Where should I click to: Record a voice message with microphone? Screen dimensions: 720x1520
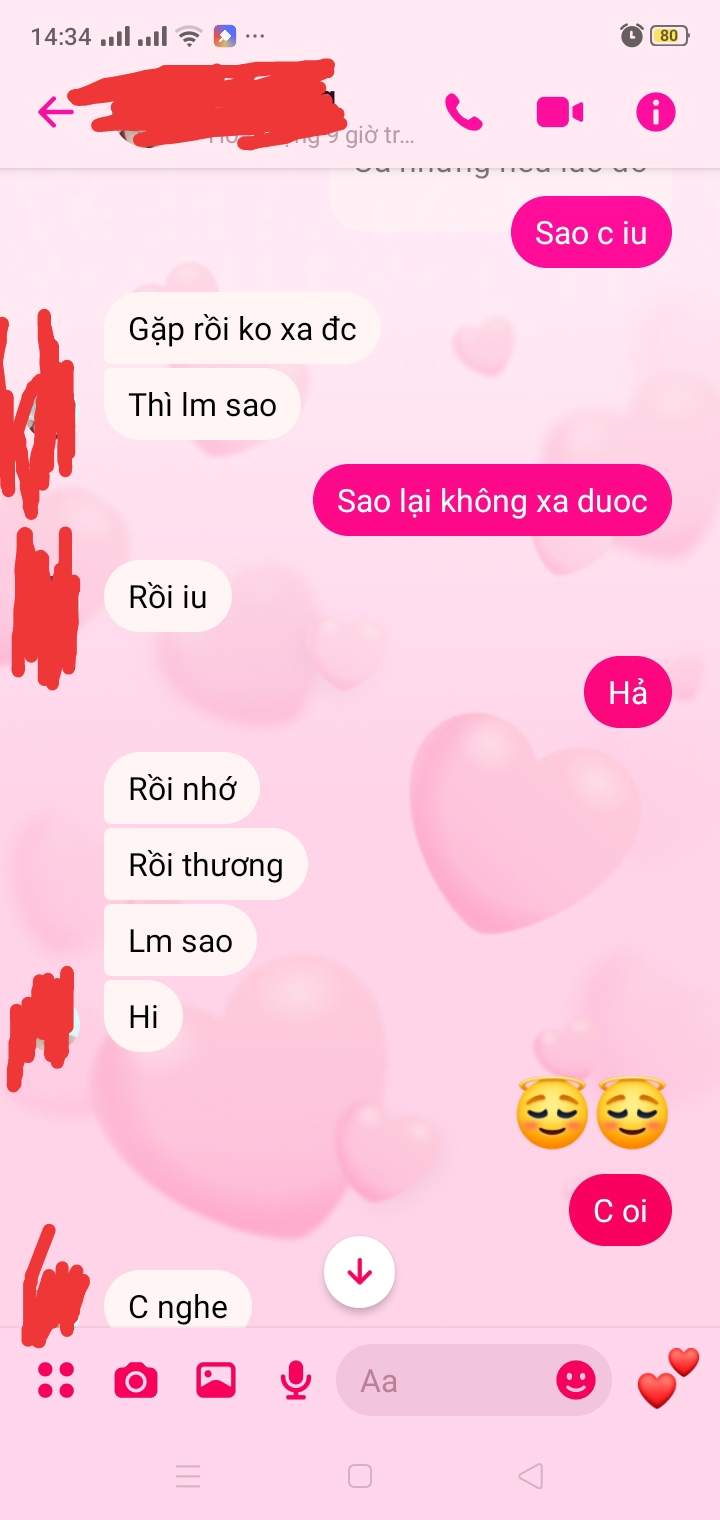tap(295, 1381)
